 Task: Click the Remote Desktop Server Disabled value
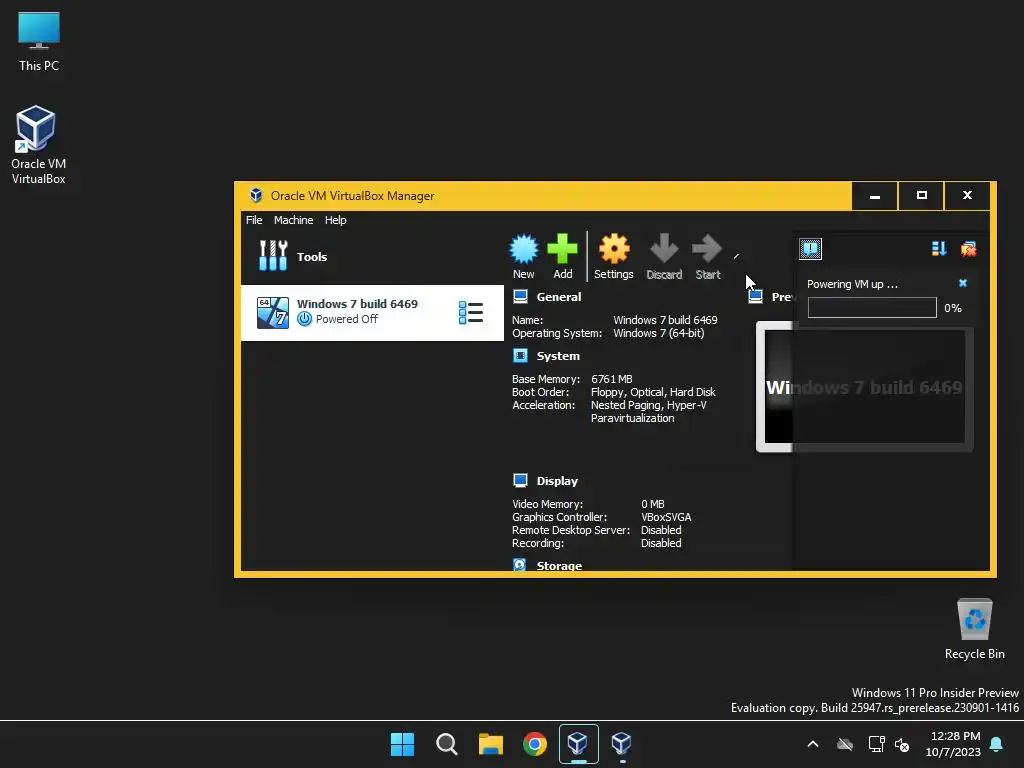[x=661, y=530]
